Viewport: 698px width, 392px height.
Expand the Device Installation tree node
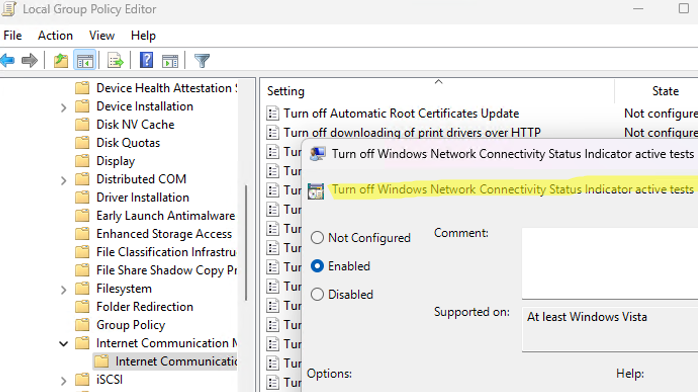point(63,107)
